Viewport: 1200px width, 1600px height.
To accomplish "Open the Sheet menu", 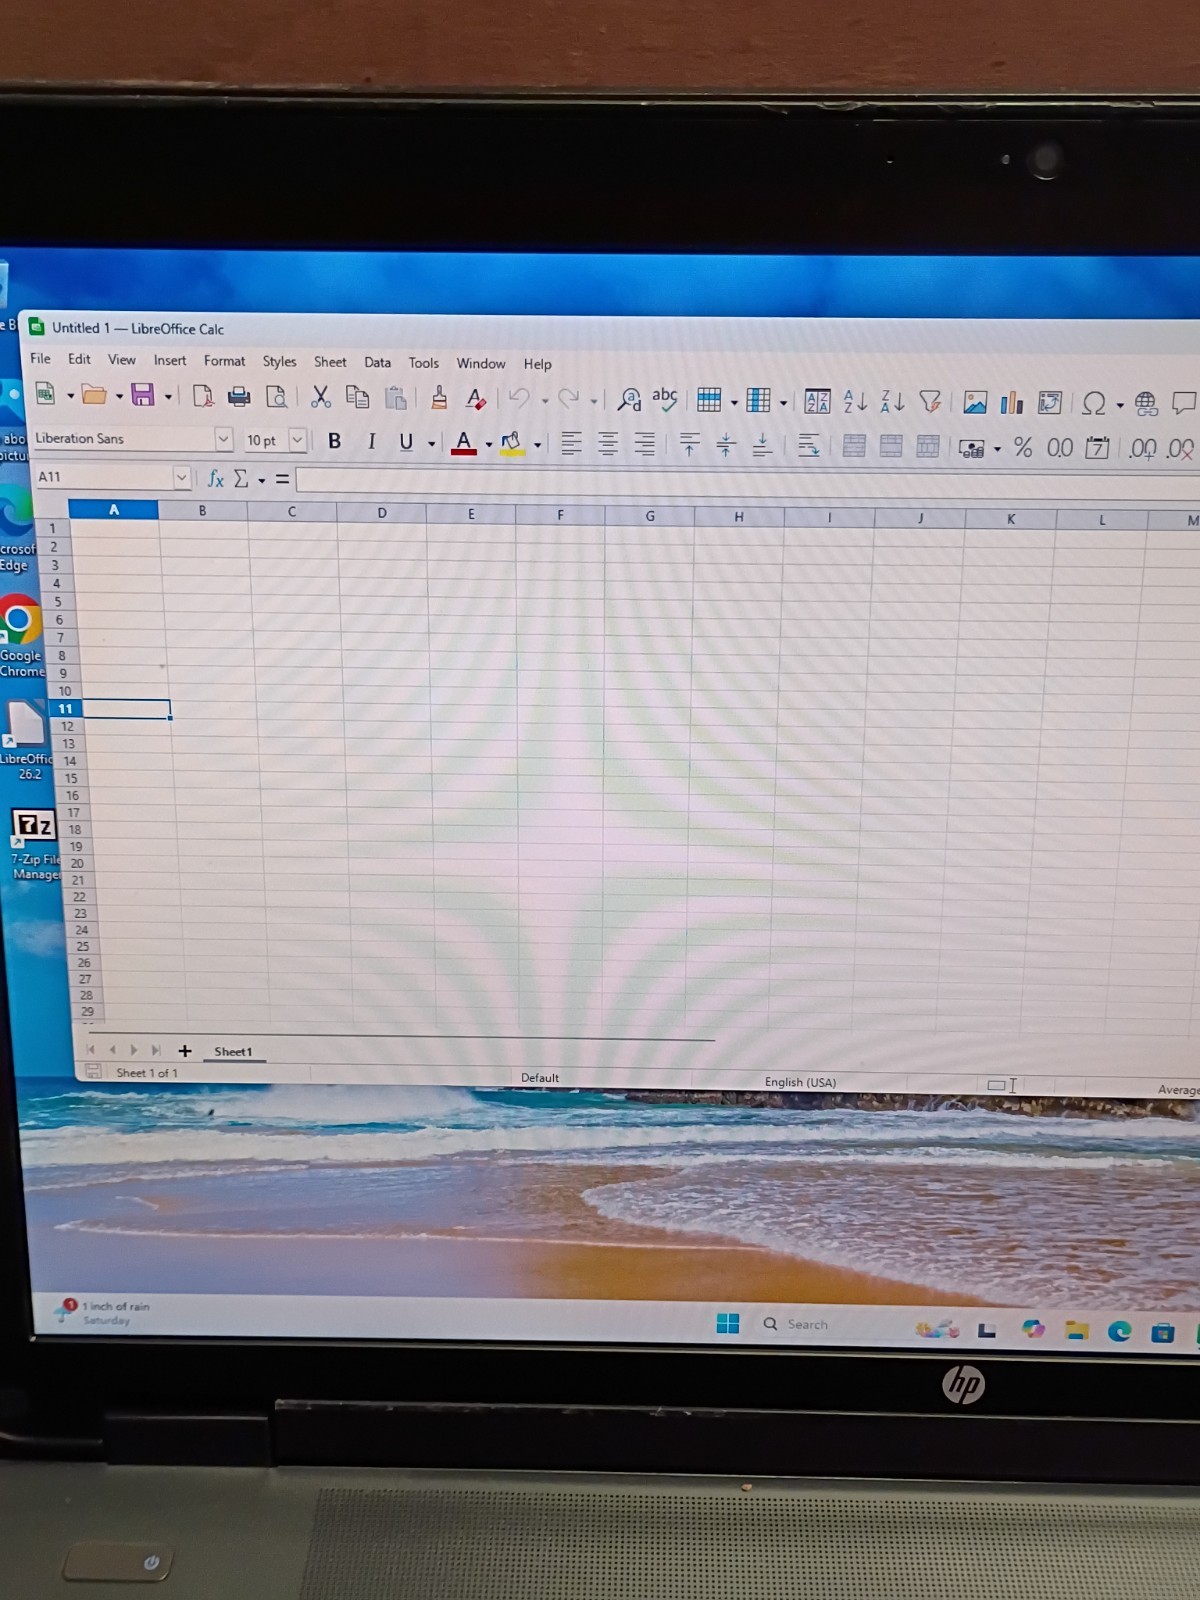I will click(x=330, y=362).
